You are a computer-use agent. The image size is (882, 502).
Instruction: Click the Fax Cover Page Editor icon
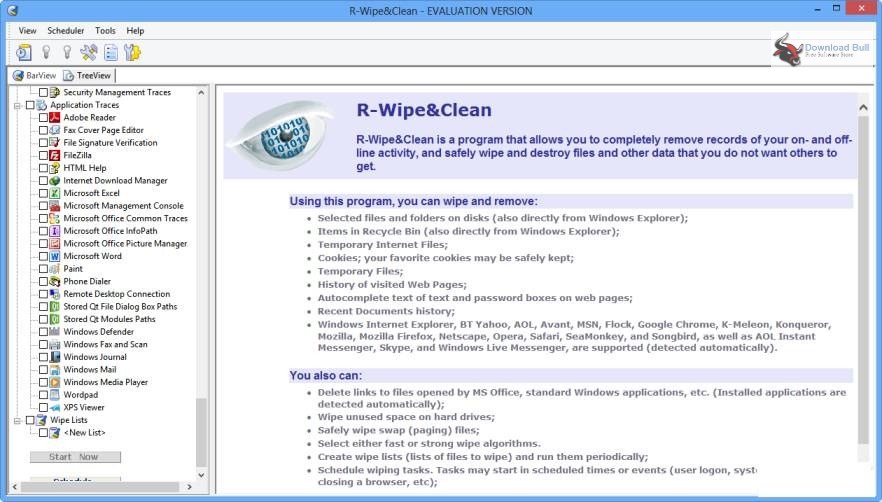pyautogui.click(x=55, y=130)
